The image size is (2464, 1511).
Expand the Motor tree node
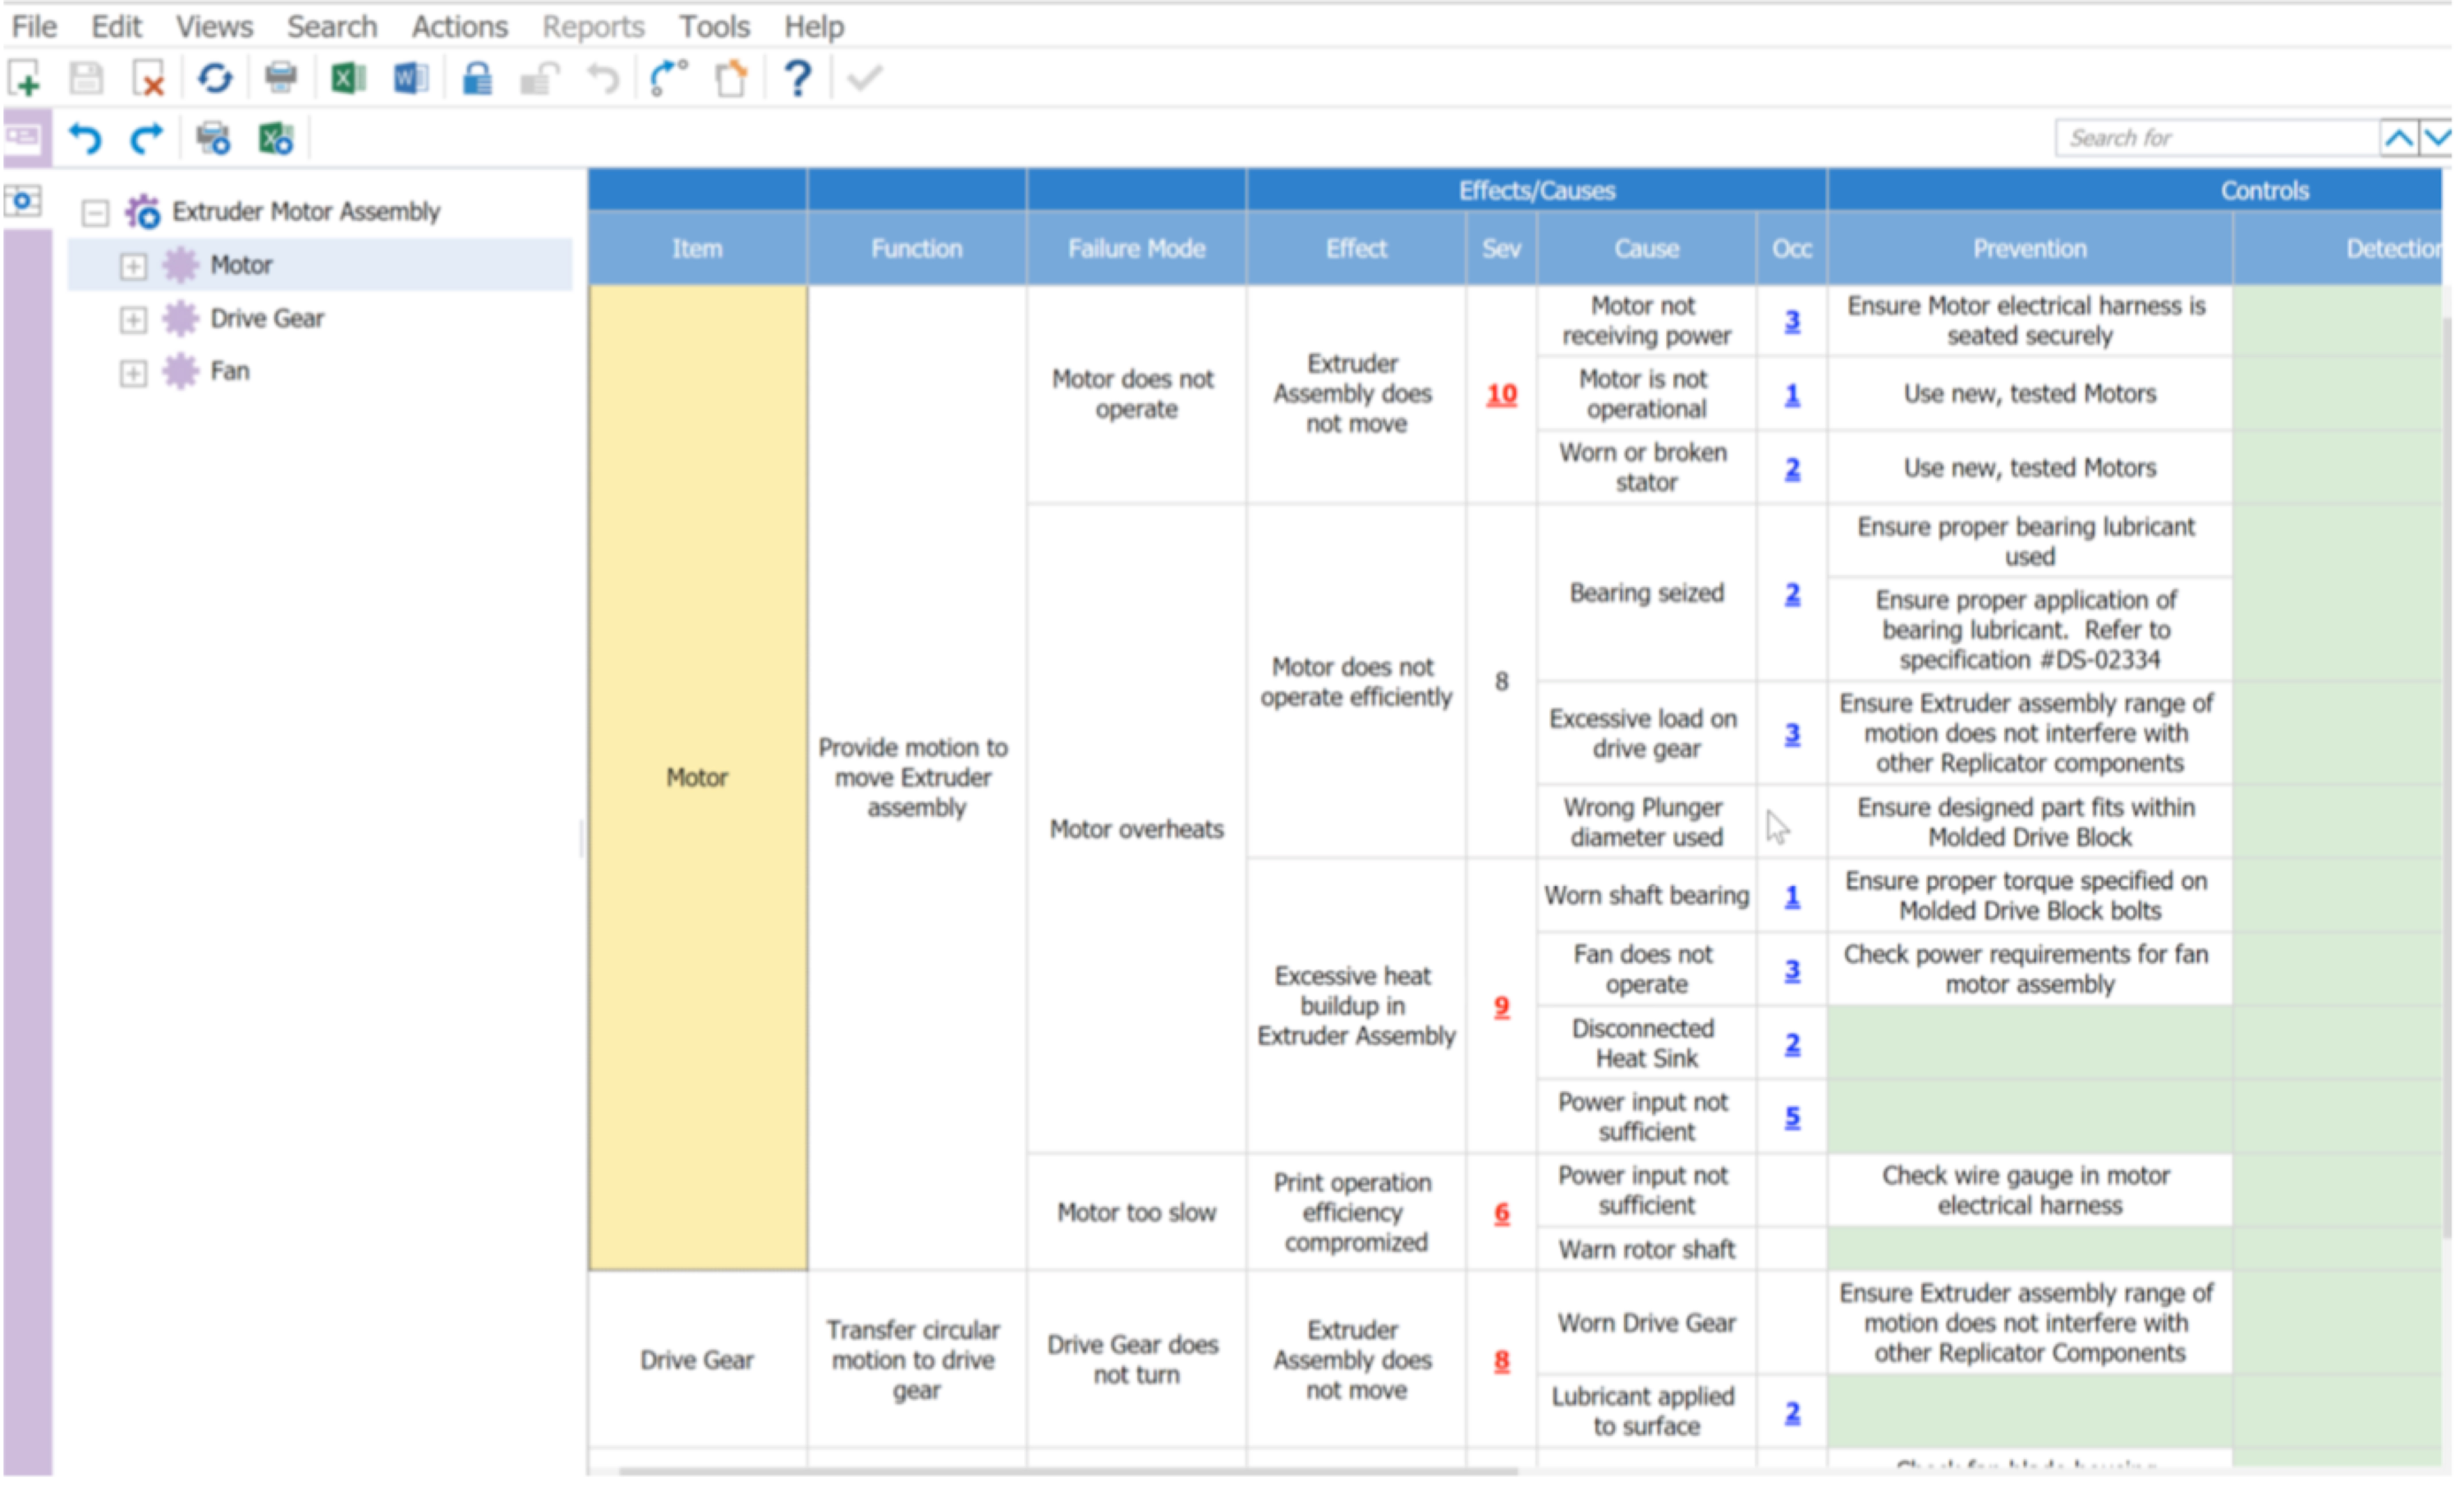[133, 266]
